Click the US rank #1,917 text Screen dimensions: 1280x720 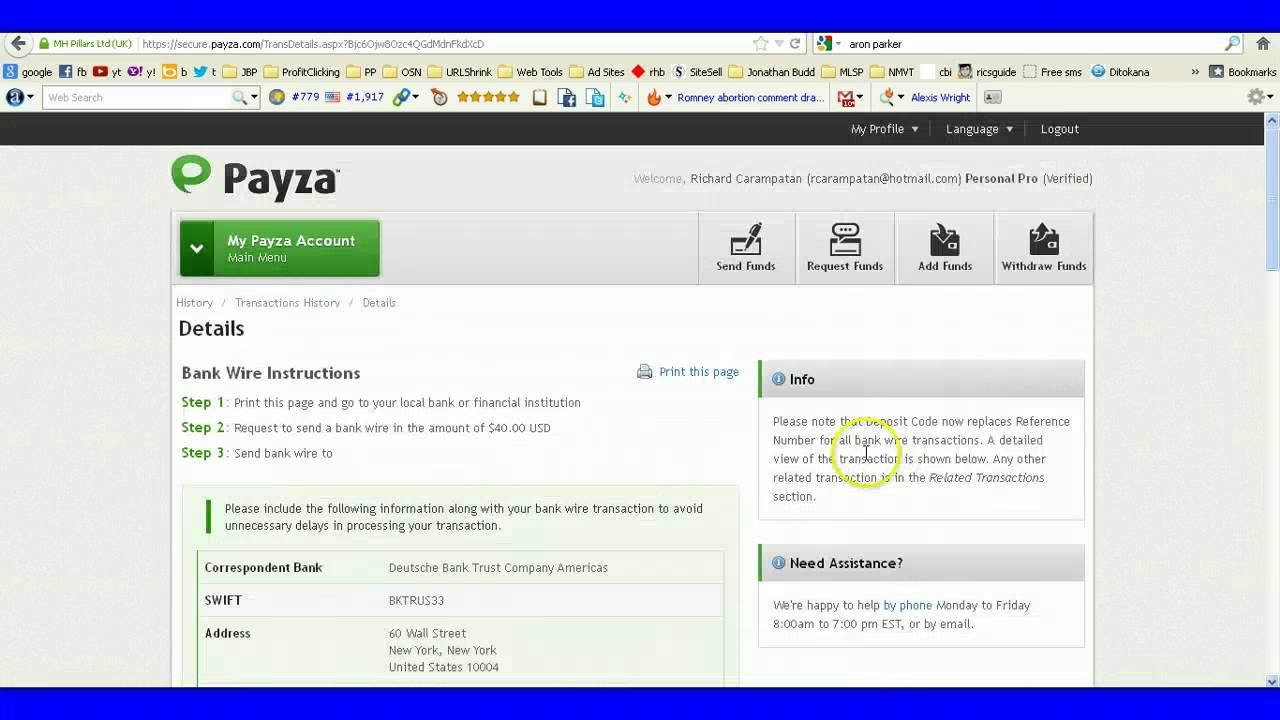coord(364,98)
